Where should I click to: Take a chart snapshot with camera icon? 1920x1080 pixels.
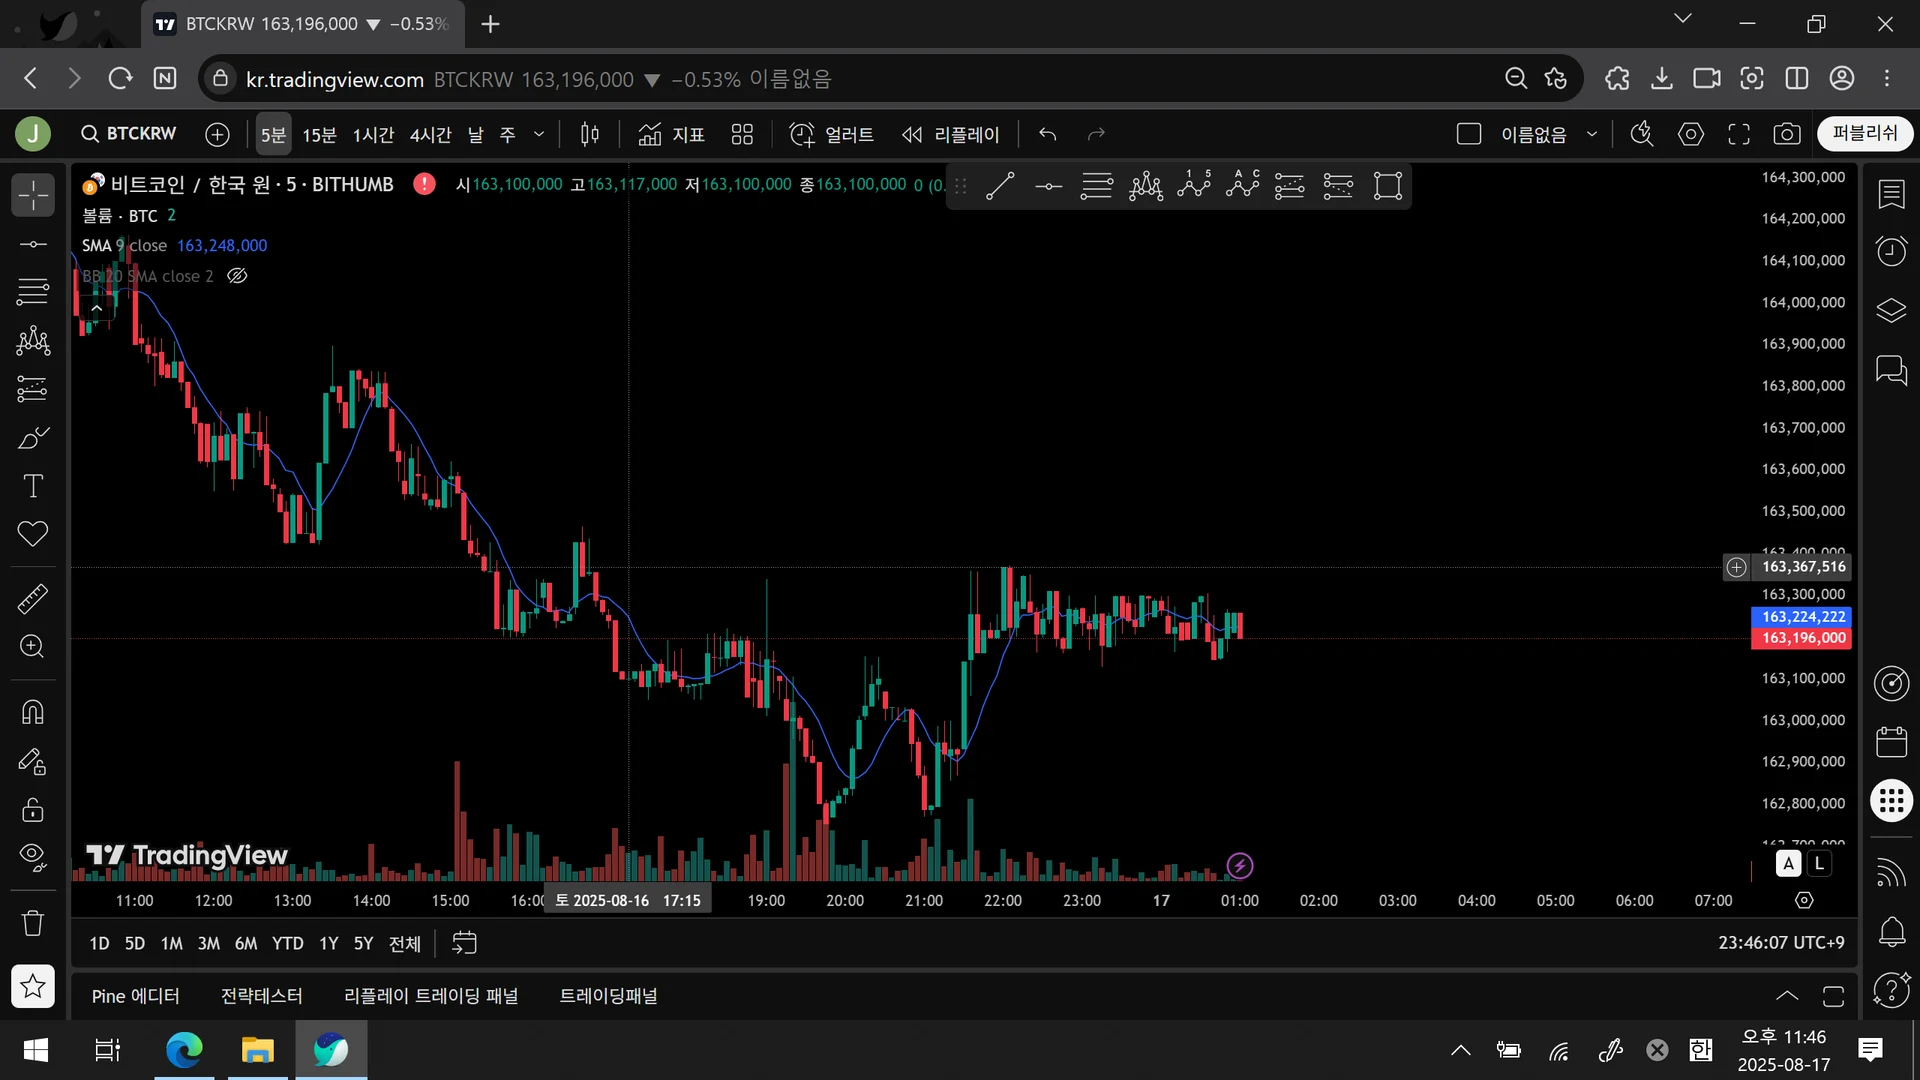click(1786, 134)
